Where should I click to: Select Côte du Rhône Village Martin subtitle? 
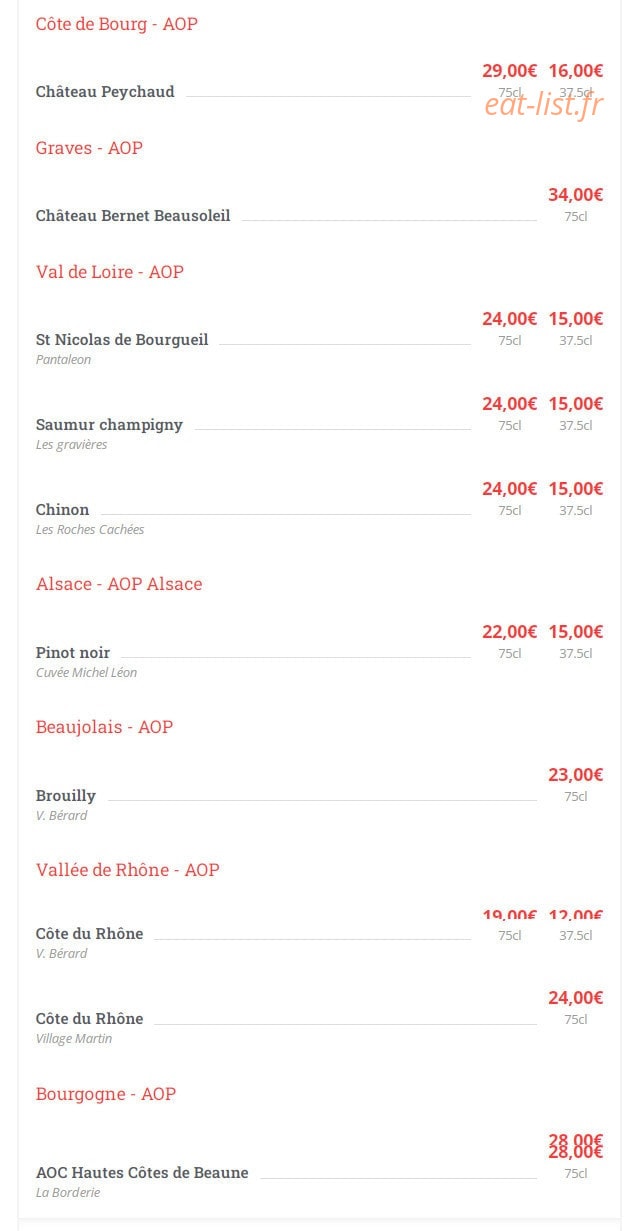74,1039
